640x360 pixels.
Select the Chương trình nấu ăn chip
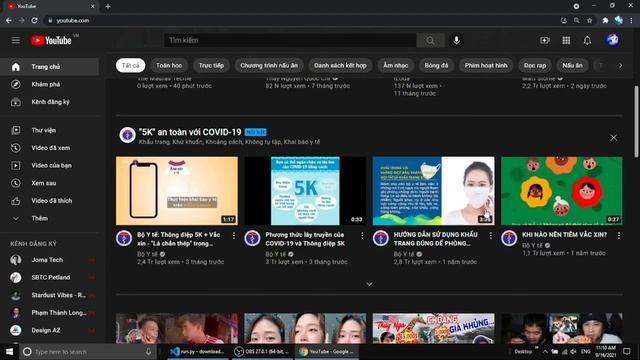click(x=269, y=65)
